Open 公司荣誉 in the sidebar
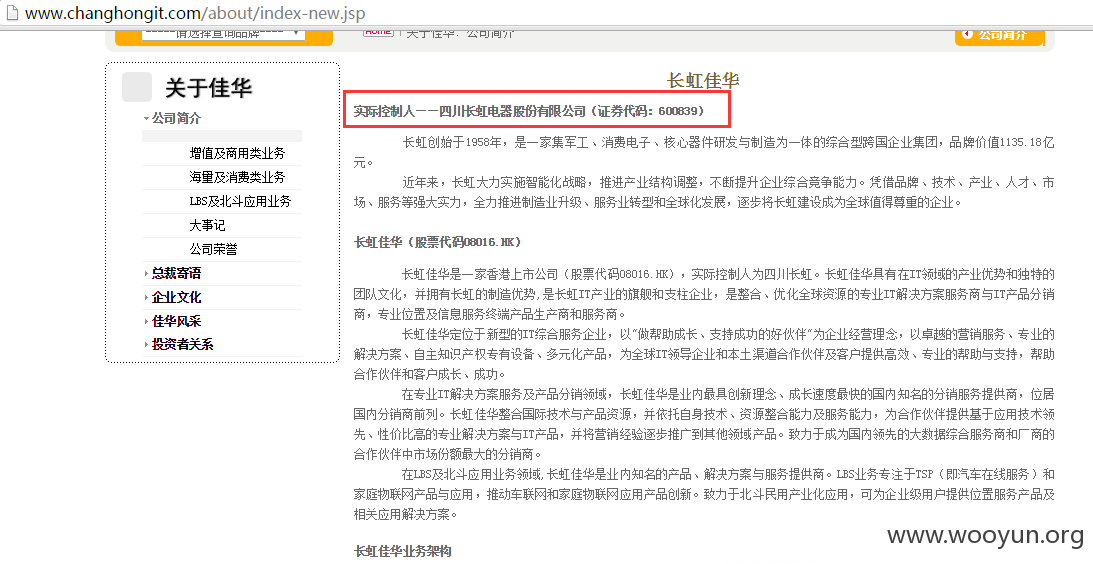 click(213, 249)
